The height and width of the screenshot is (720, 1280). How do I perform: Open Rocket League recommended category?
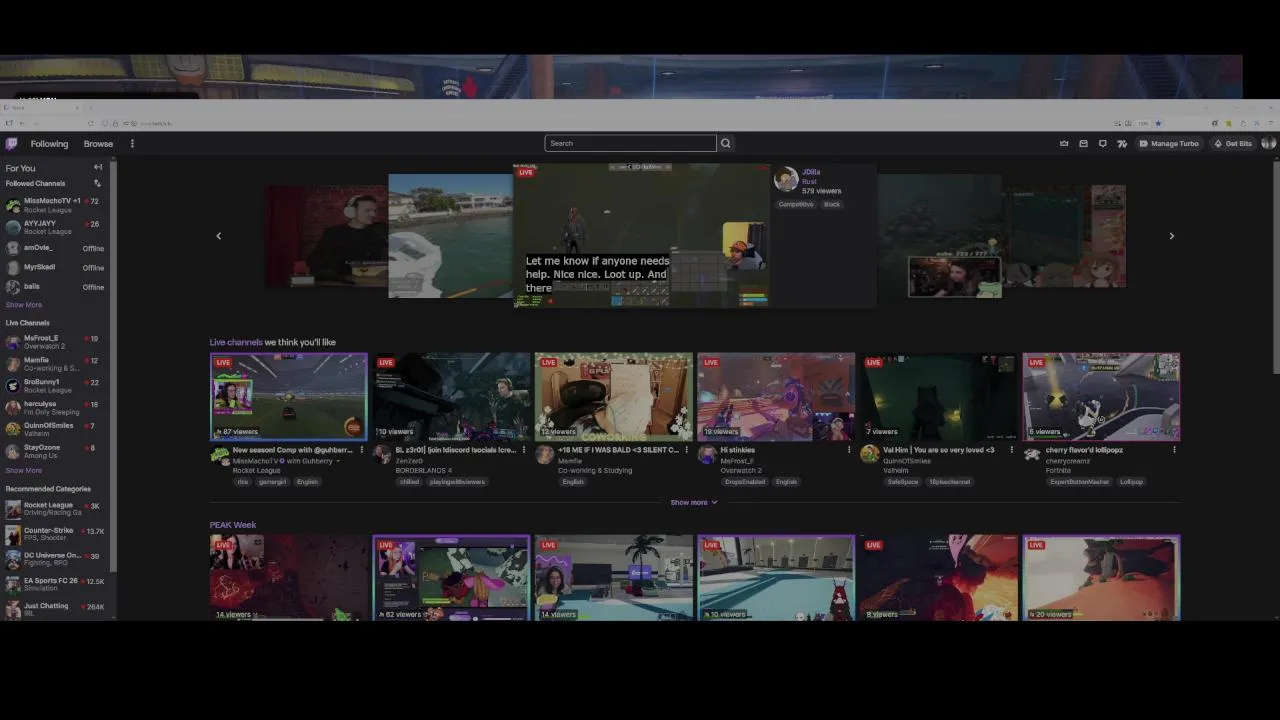[x=56, y=509]
